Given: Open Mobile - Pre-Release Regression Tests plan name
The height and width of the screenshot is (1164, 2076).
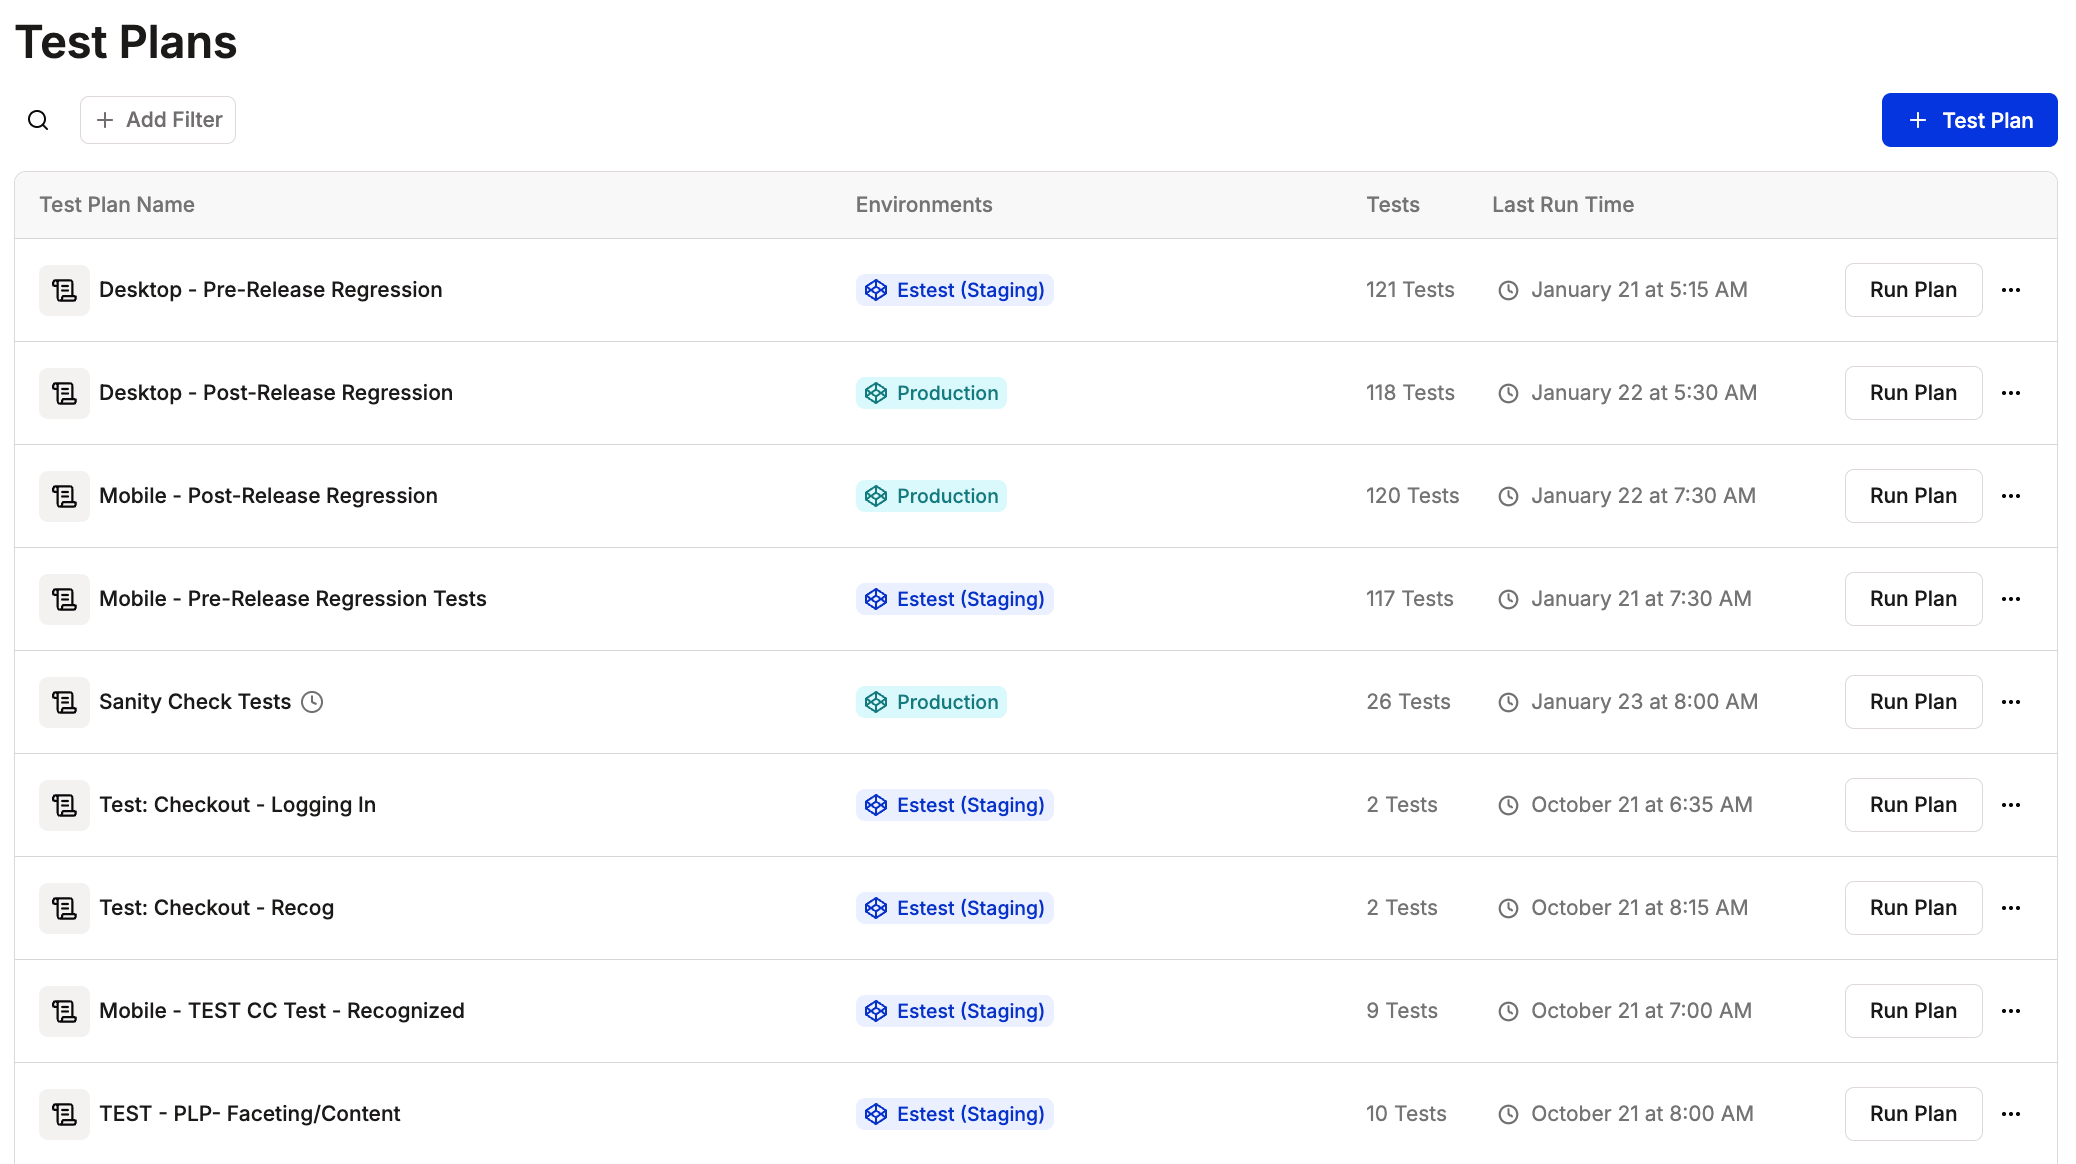Looking at the screenshot, I should point(293,599).
